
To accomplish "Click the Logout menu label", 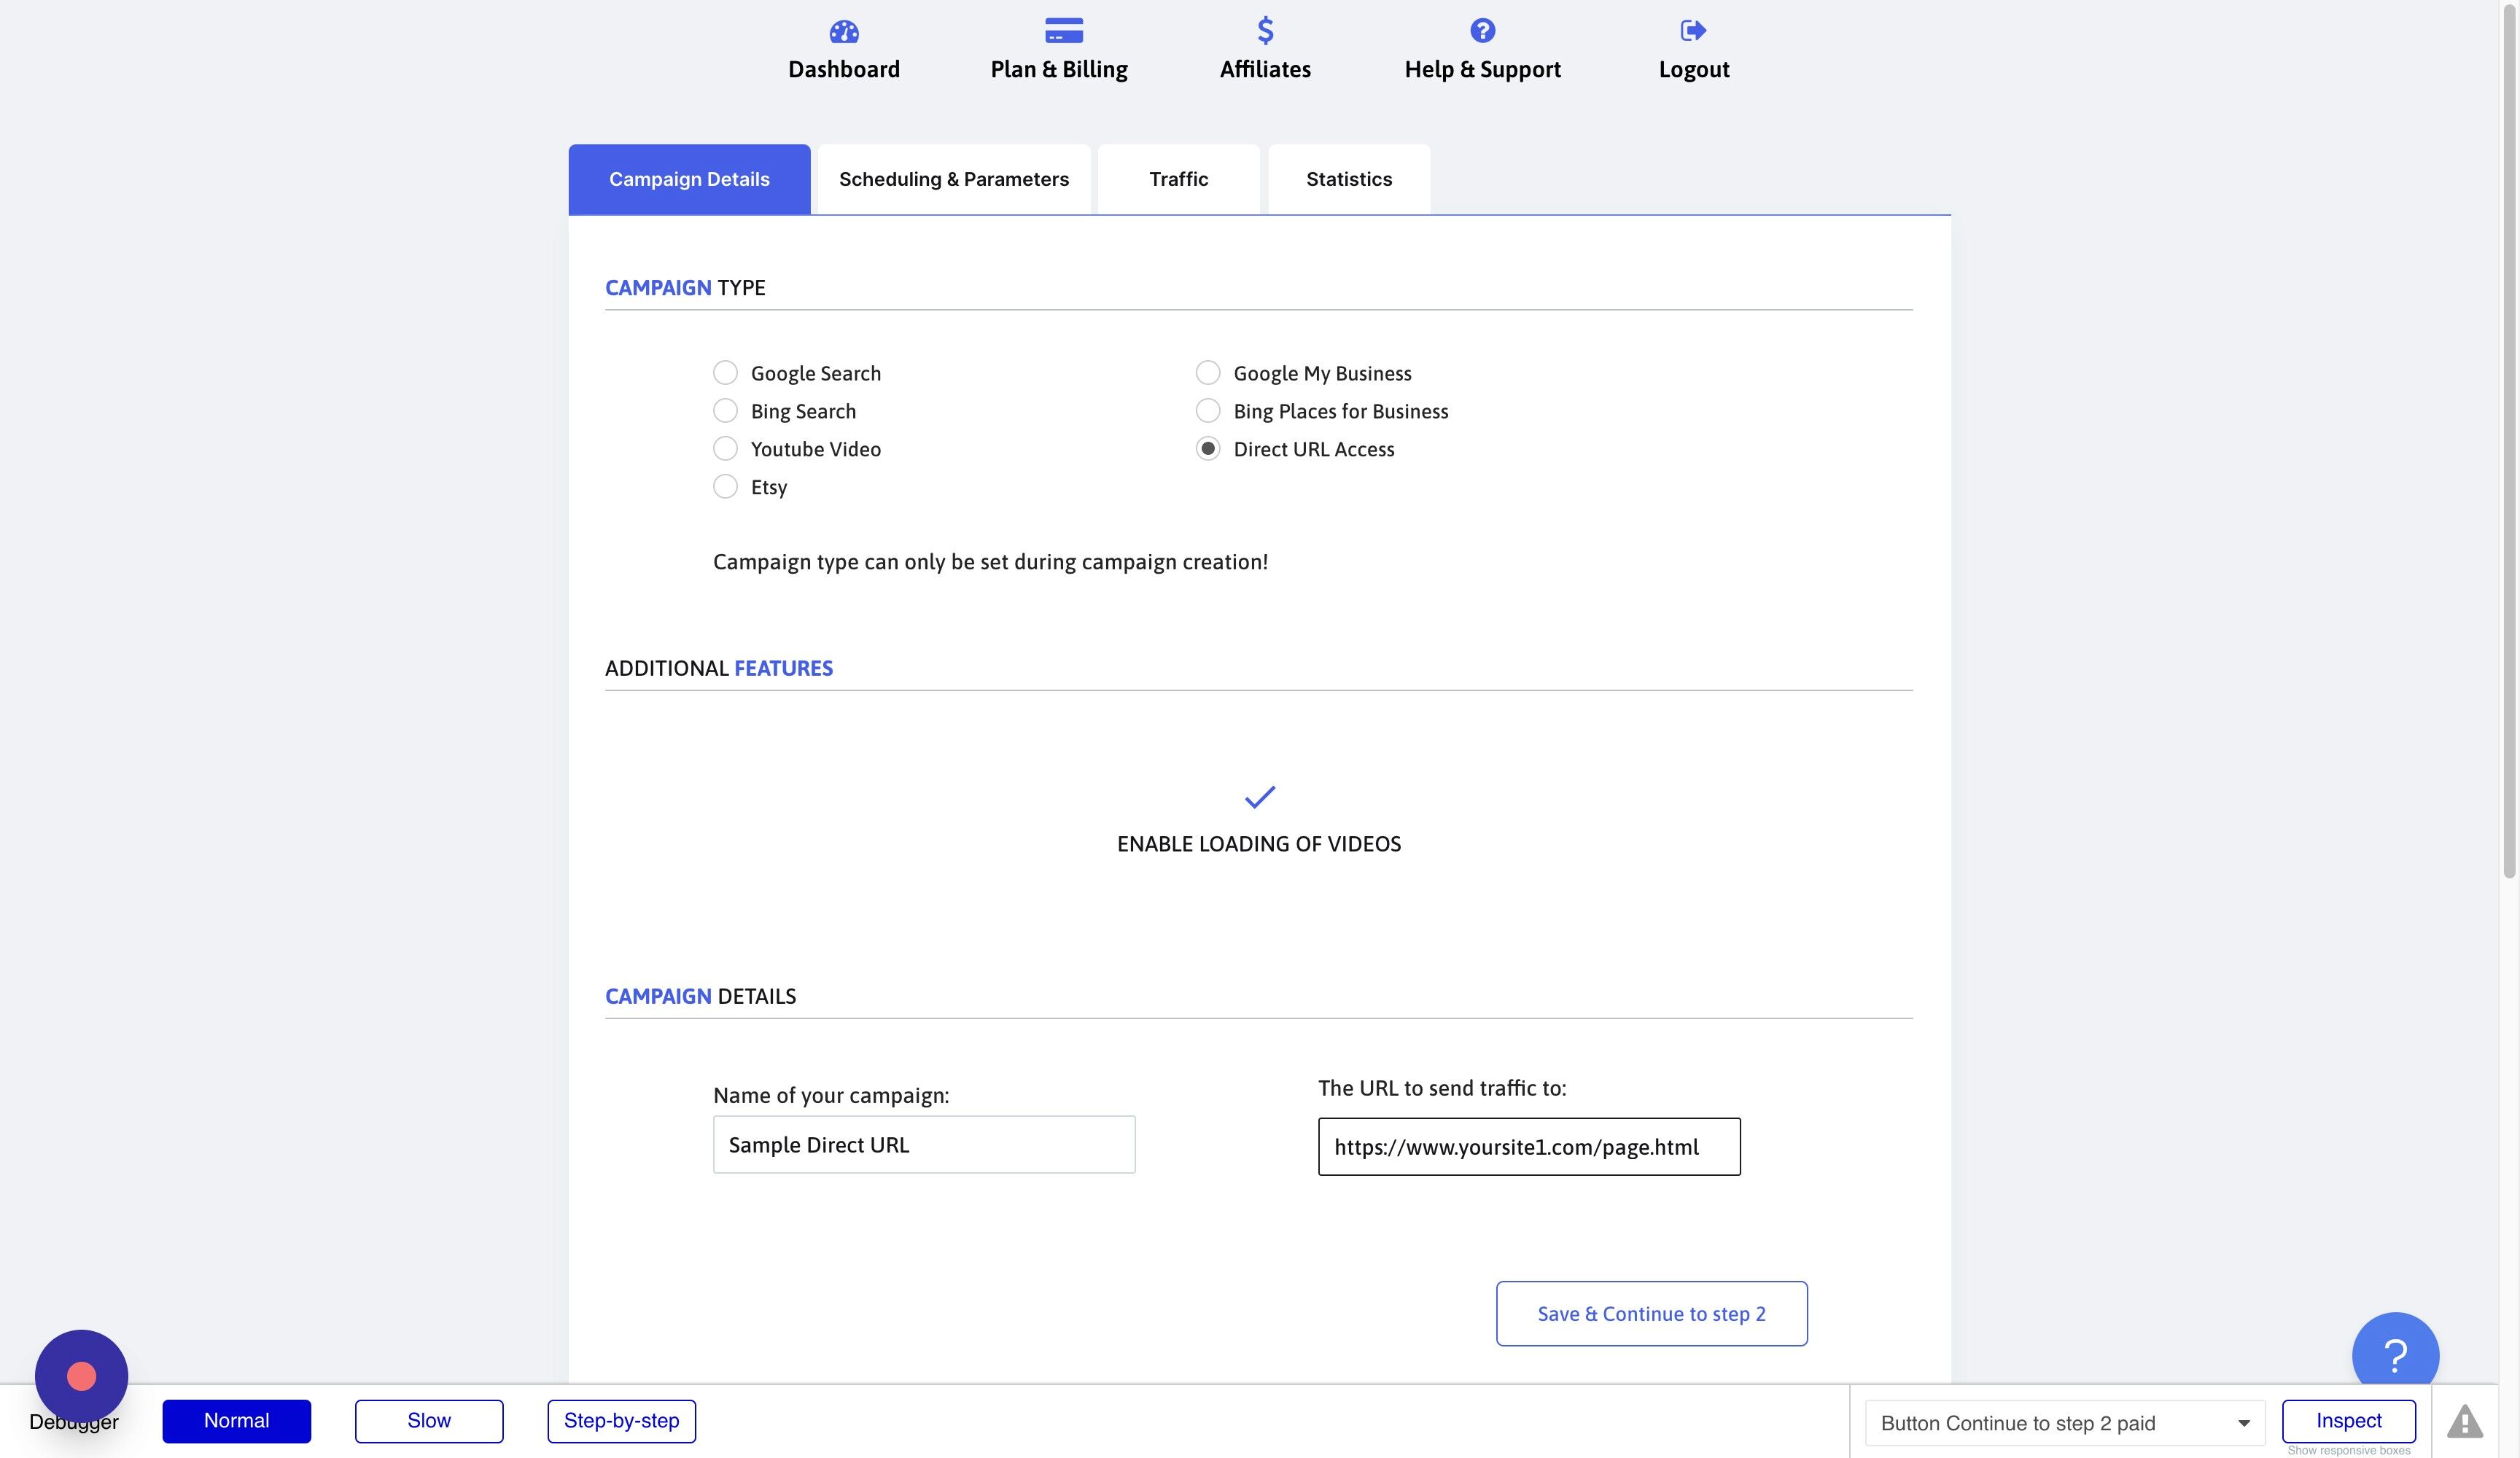I will 1693,69.
